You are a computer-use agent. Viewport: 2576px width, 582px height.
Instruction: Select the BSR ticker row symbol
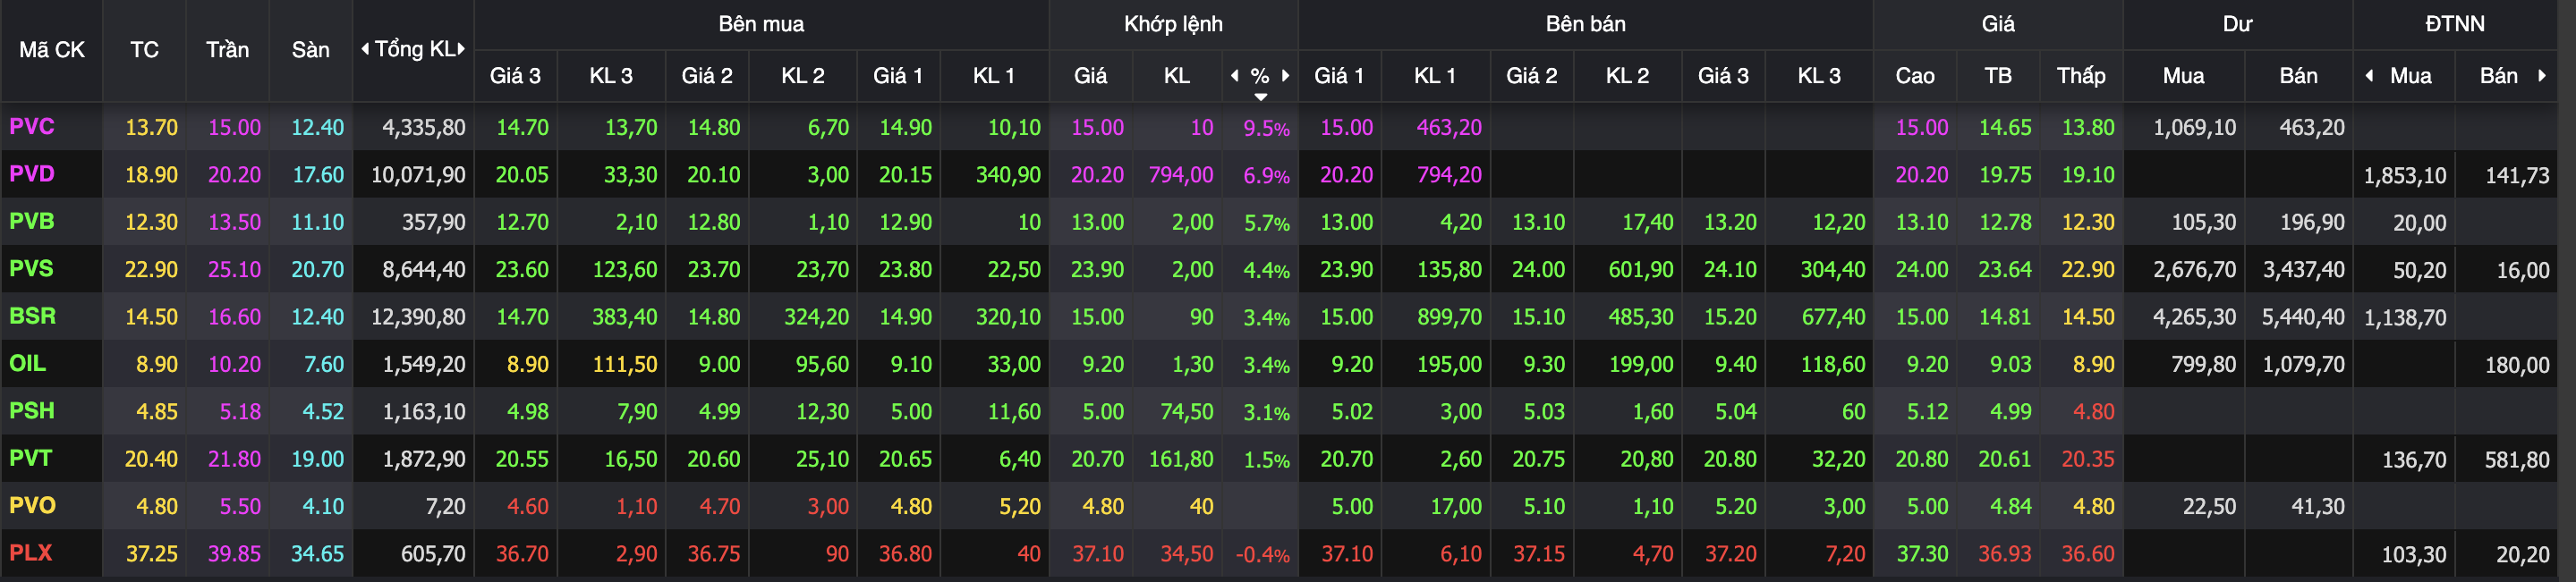click(x=32, y=316)
